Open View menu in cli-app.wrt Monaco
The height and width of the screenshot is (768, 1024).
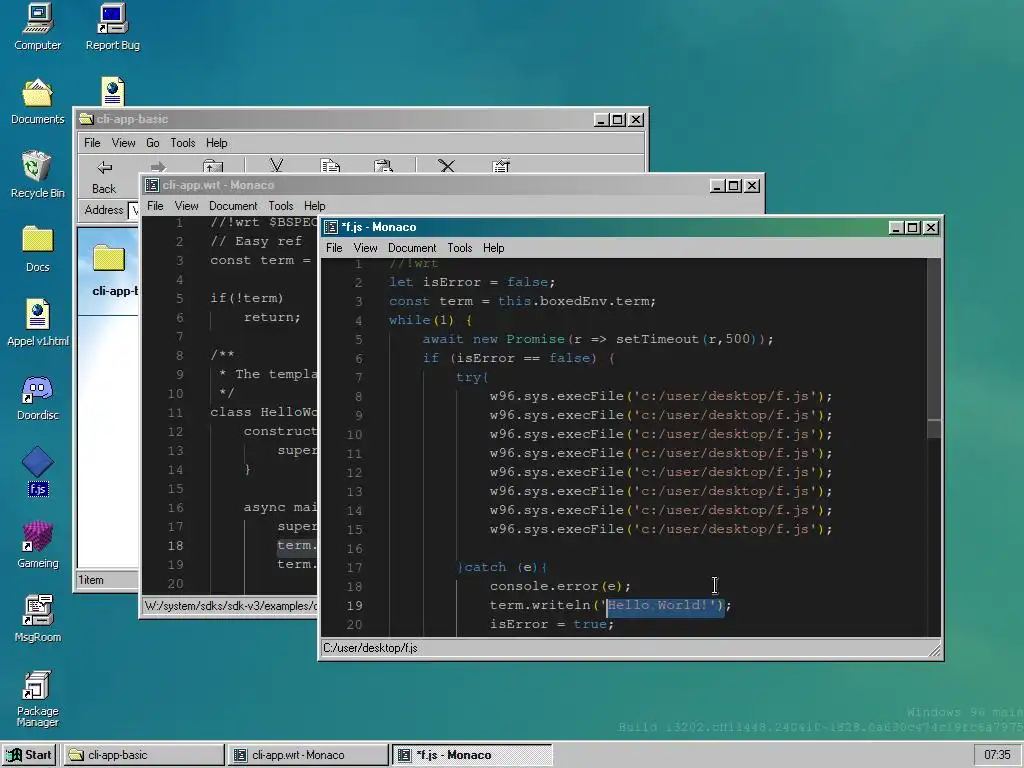point(186,206)
